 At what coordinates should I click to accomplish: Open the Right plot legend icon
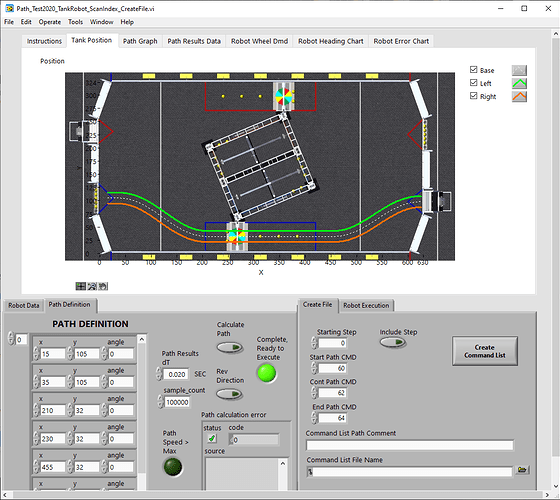pos(519,96)
